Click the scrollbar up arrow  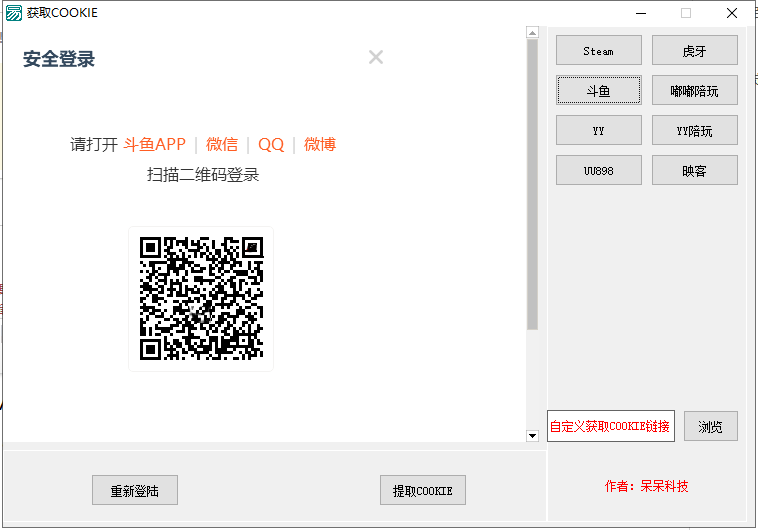532,32
